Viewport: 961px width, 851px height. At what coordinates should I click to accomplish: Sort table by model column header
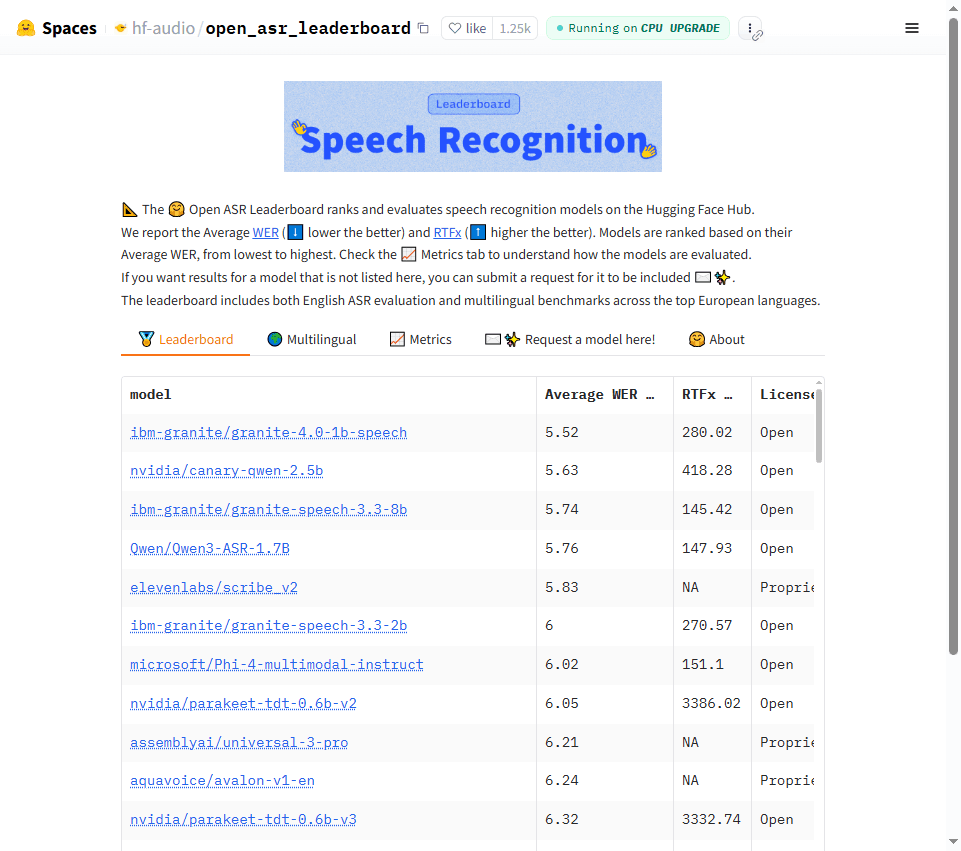point(151,395)
